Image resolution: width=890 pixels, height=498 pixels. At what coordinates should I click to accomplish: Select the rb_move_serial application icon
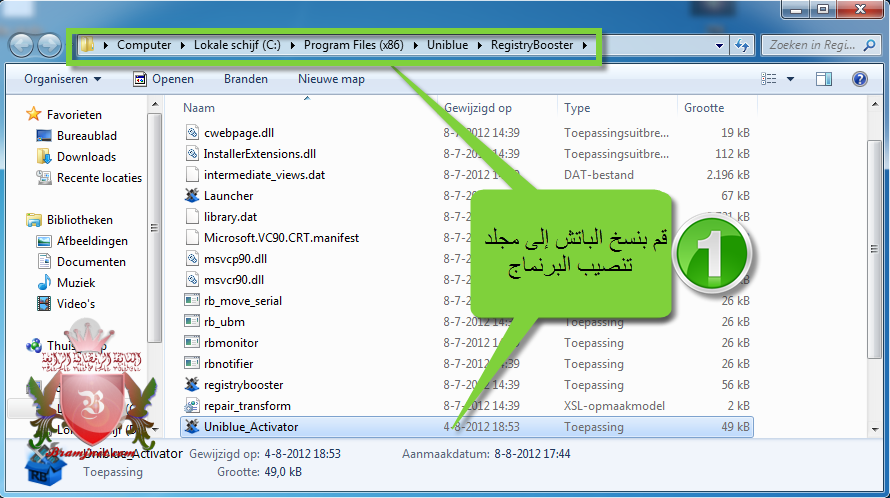[192, 301]
